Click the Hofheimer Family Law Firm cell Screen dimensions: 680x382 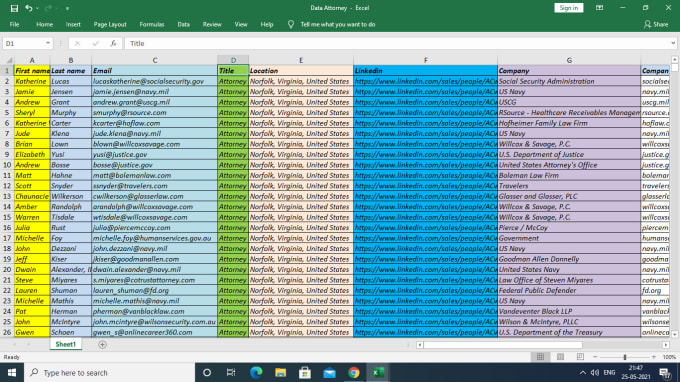[x=569, y=123]
